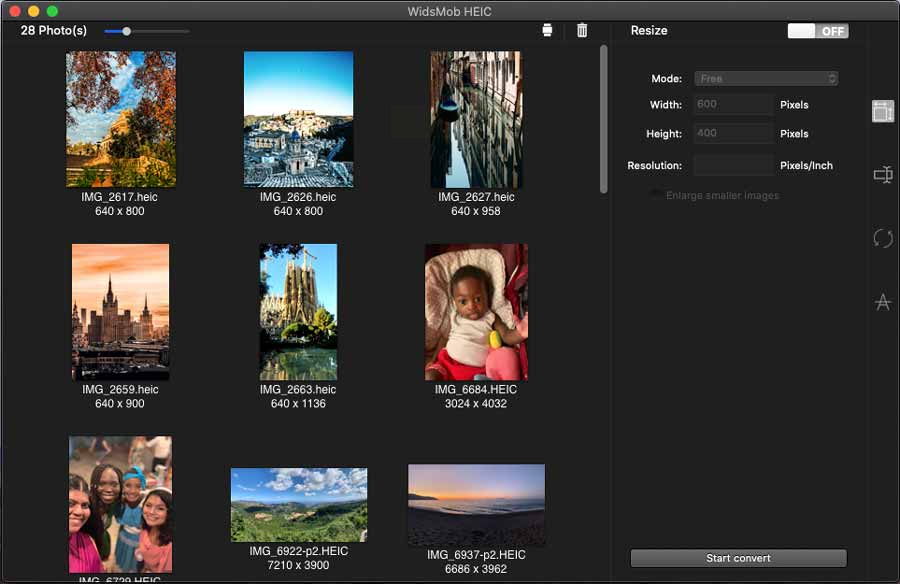Open the Resize panel icon in the sidebar
The height and width of the screenshot is (584, 900).
pyautogui.click(x=882, y=111)
